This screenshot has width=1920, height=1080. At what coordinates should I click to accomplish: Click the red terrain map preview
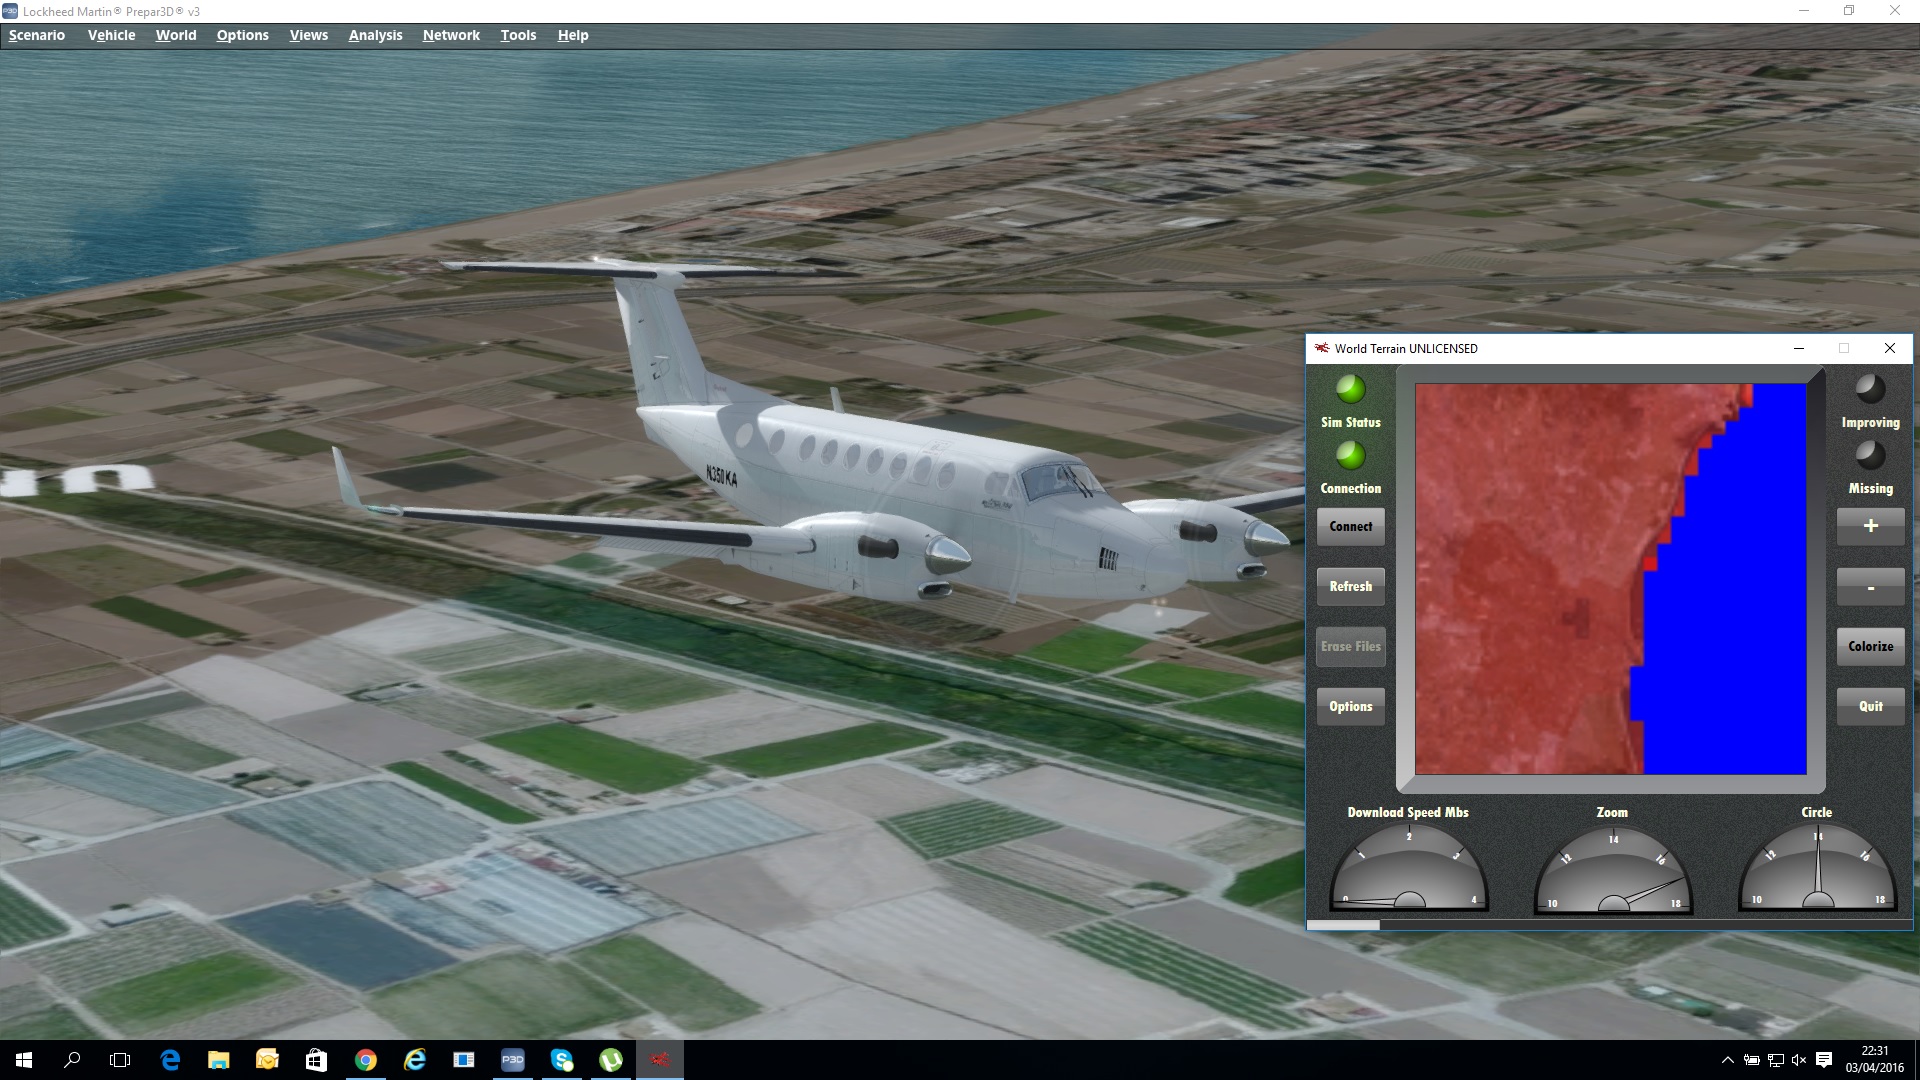1611,579
